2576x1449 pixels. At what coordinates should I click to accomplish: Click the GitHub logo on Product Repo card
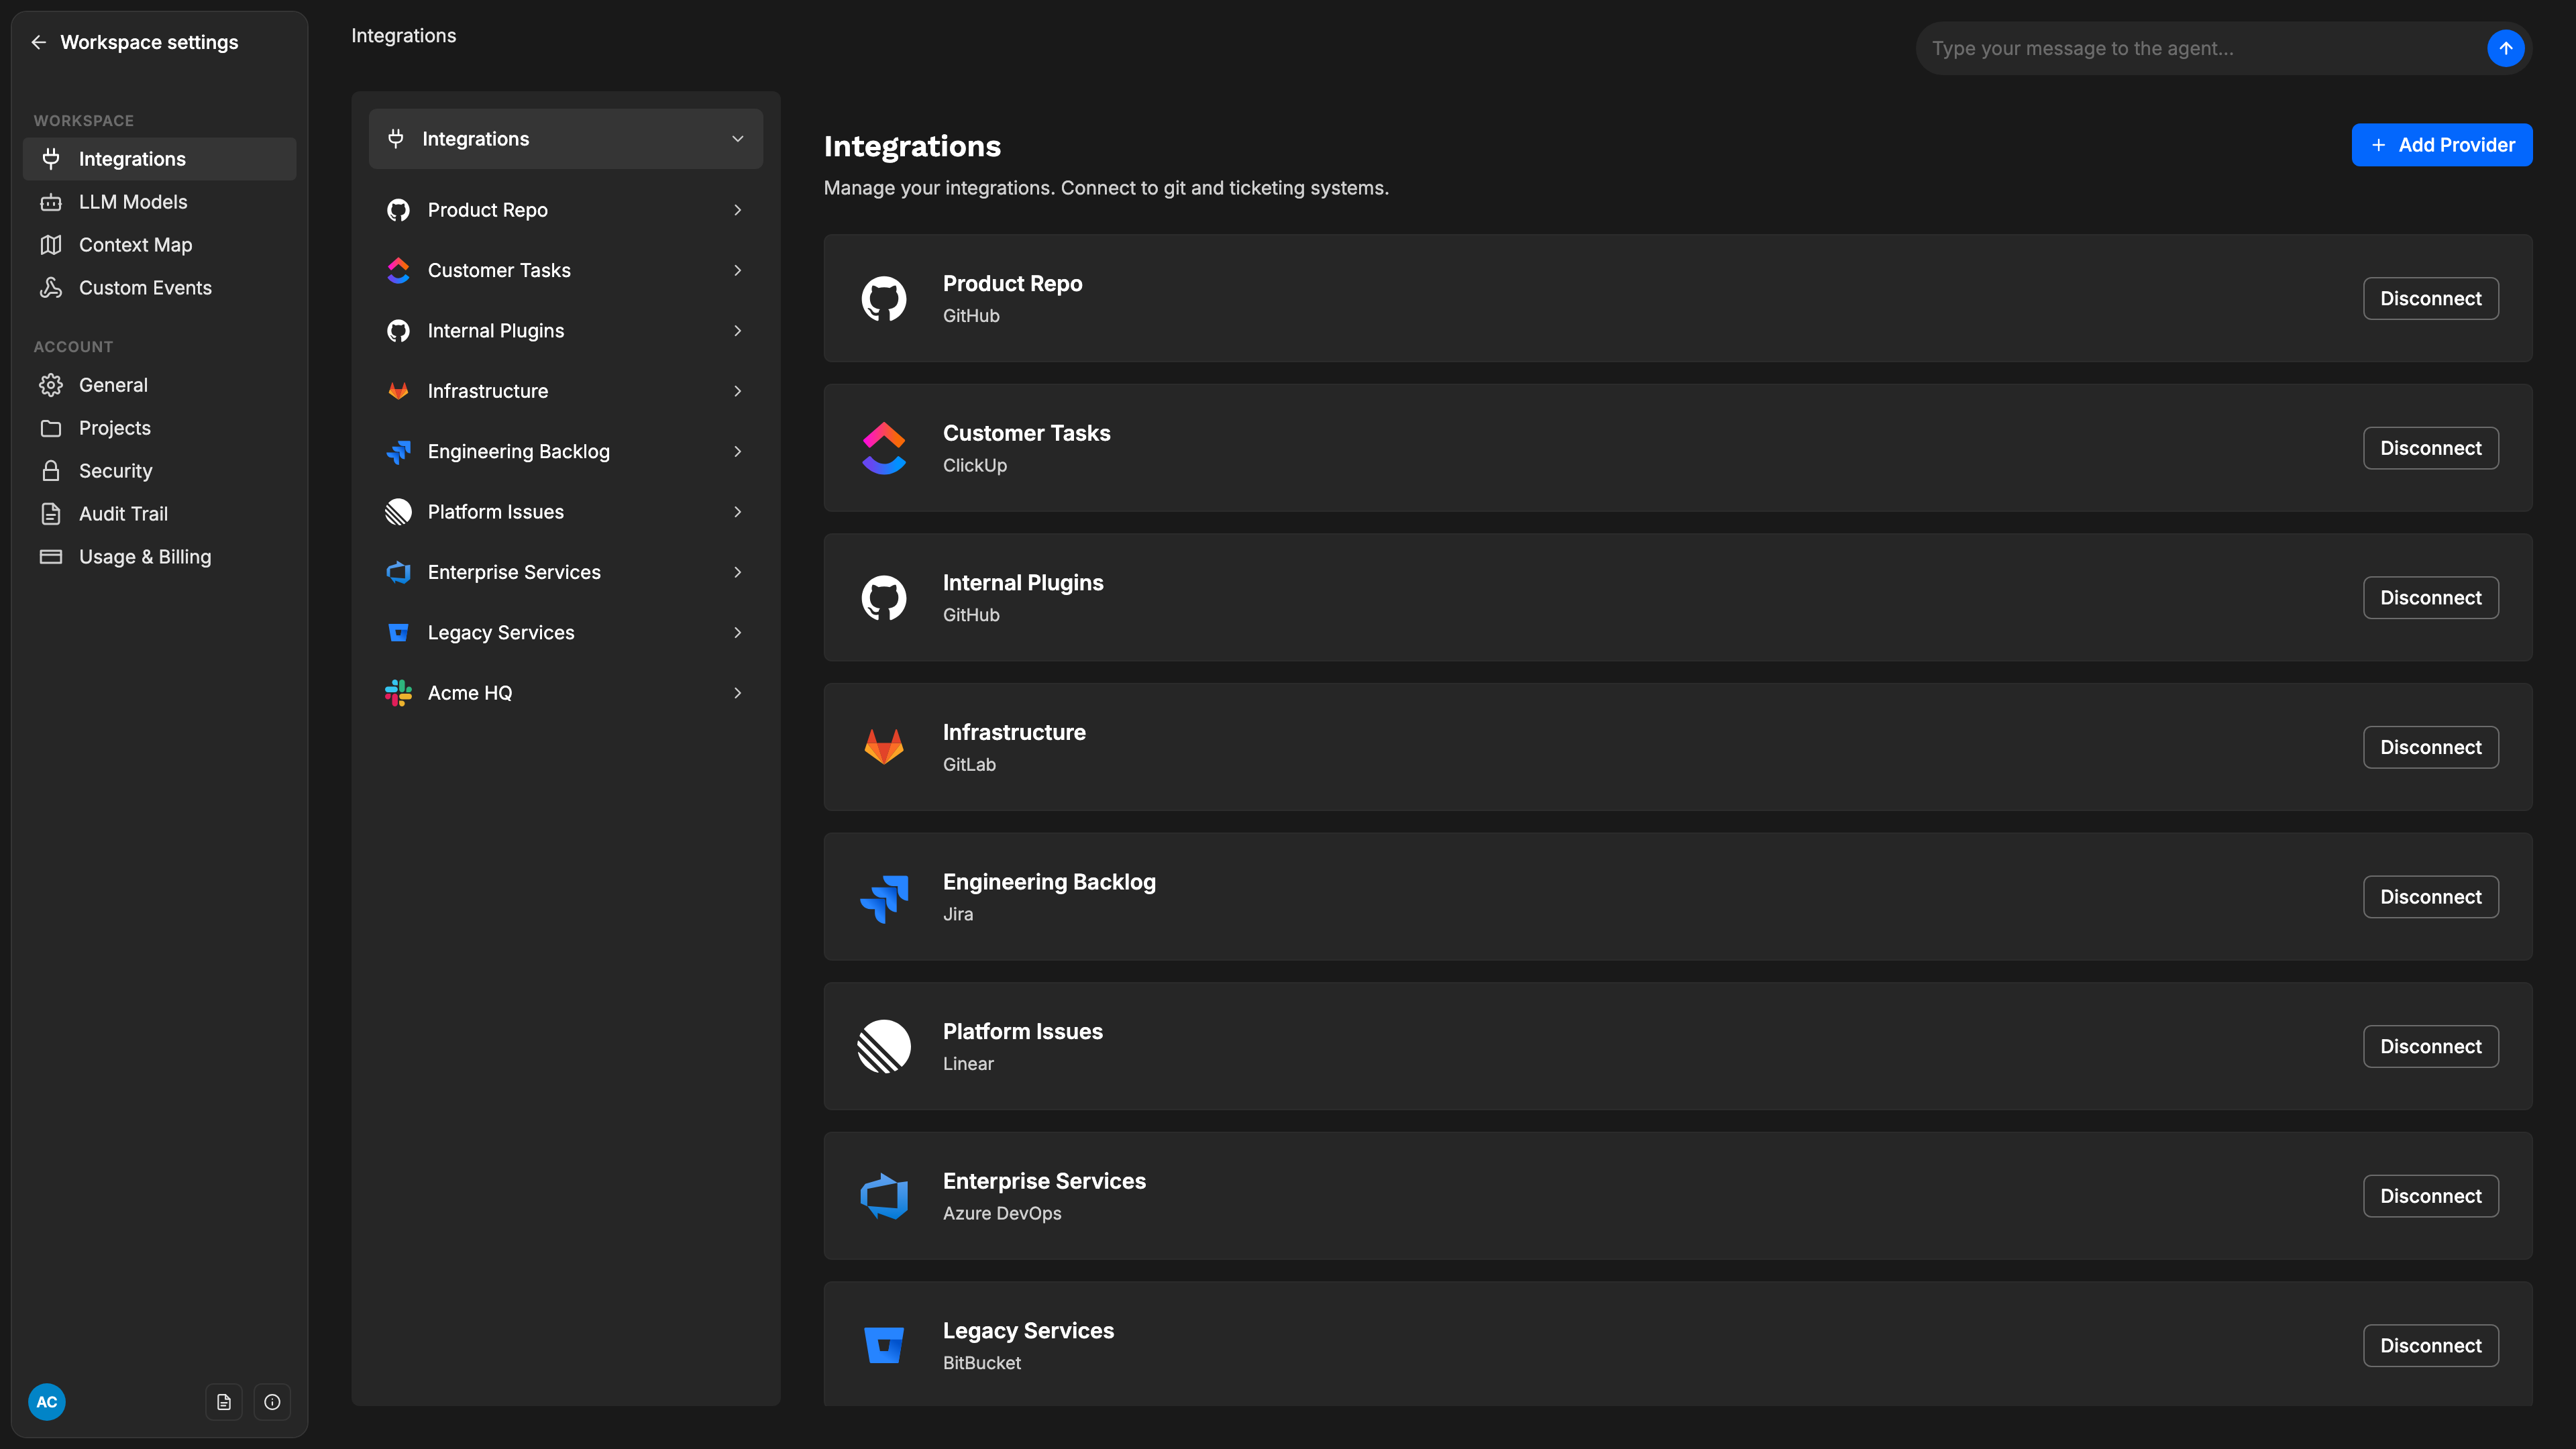point(884,299)
